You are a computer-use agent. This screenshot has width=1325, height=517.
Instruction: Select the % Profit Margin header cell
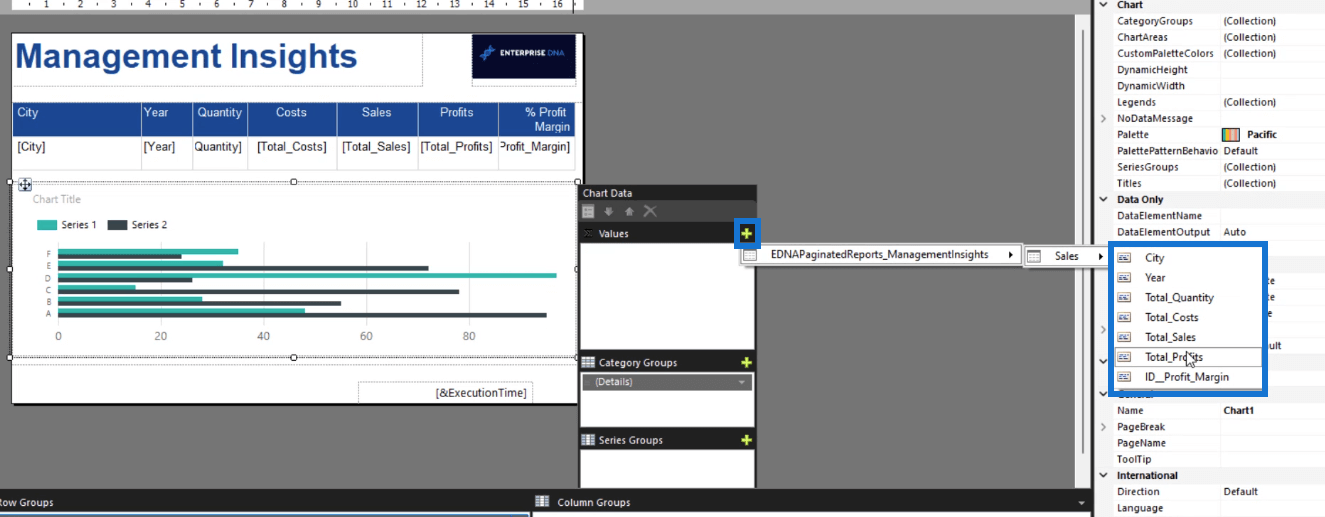pyautogui.click(x=537, y=119)
